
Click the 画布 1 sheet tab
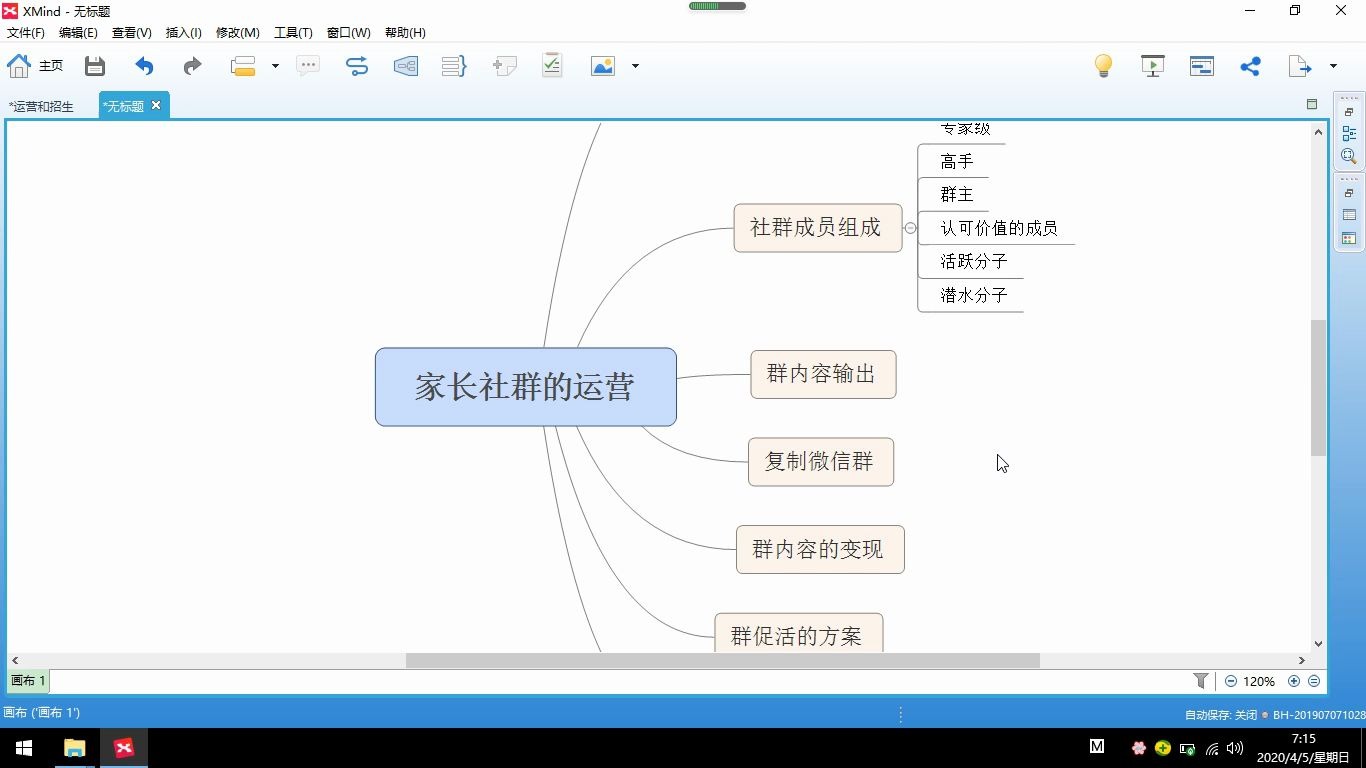click(28, 681)
